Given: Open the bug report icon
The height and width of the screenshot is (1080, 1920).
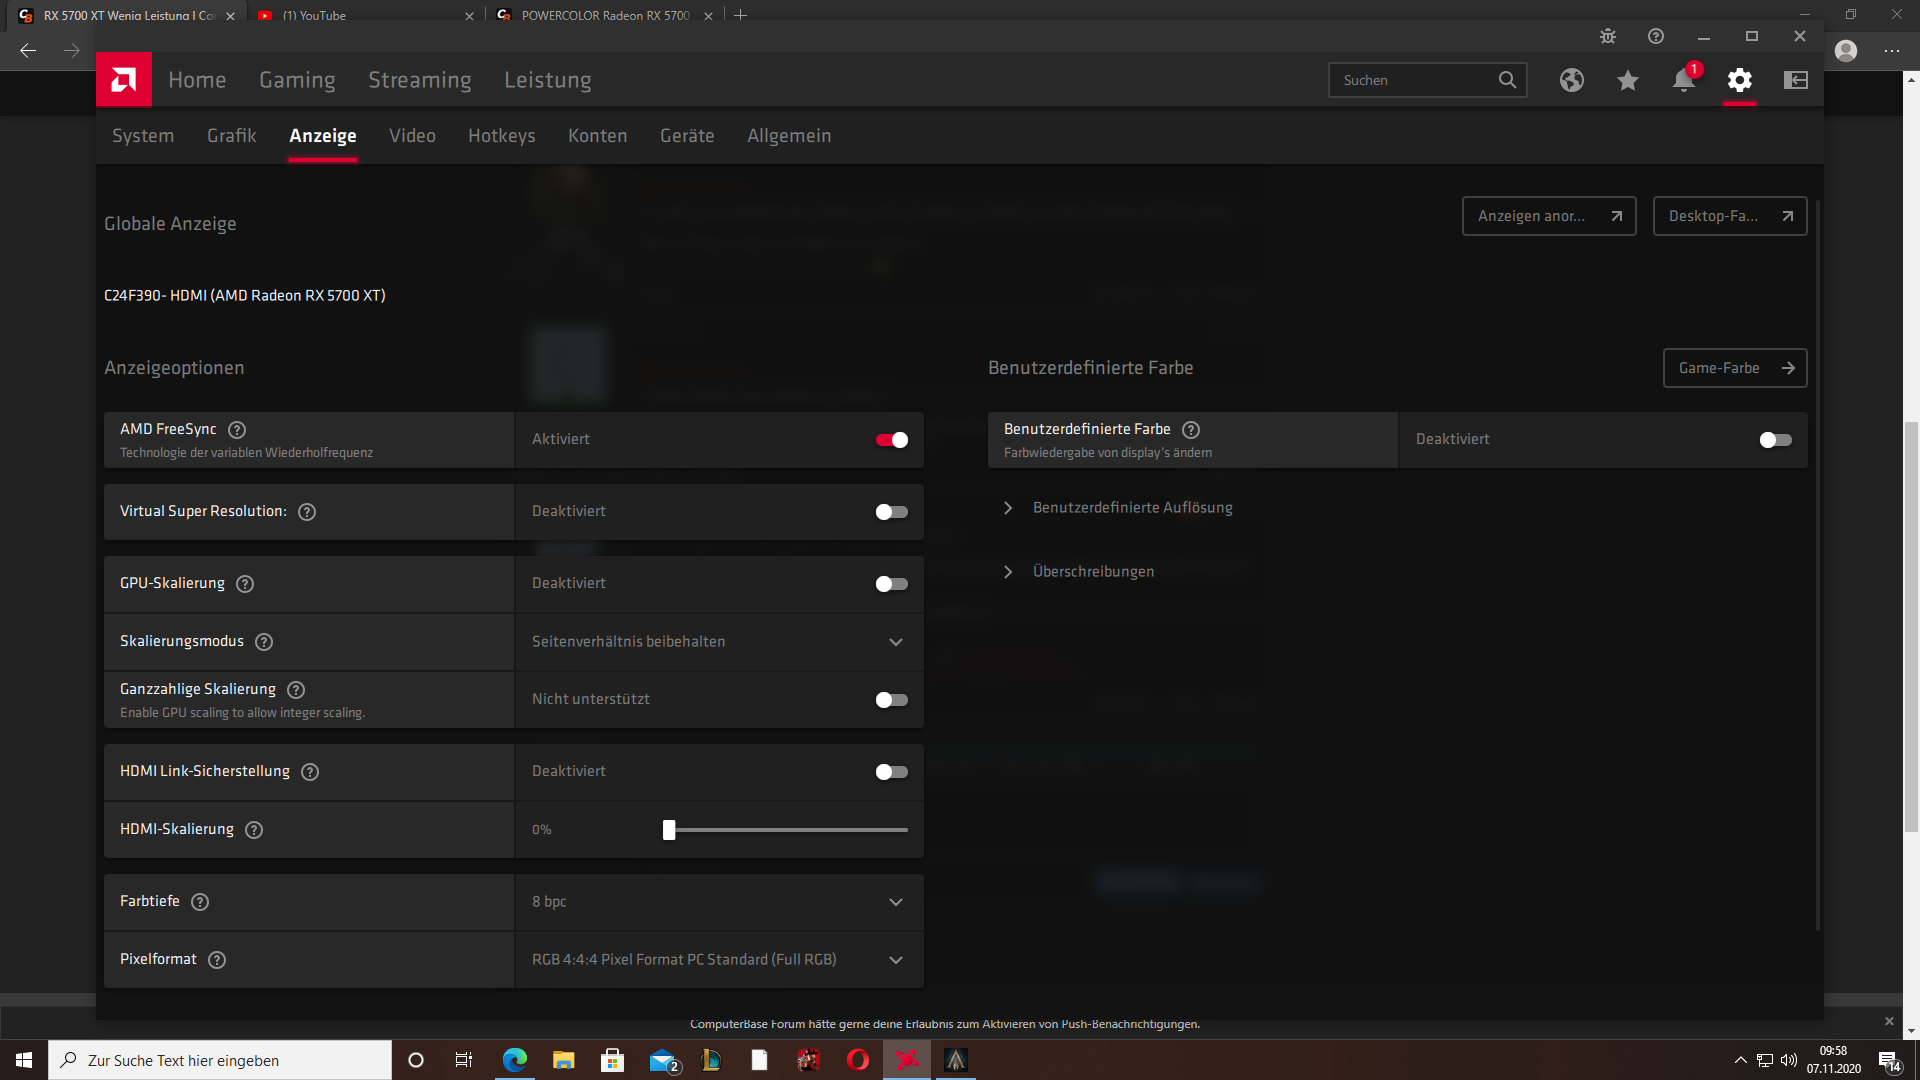Looking at the screenshot, I should coord(1608,36).
